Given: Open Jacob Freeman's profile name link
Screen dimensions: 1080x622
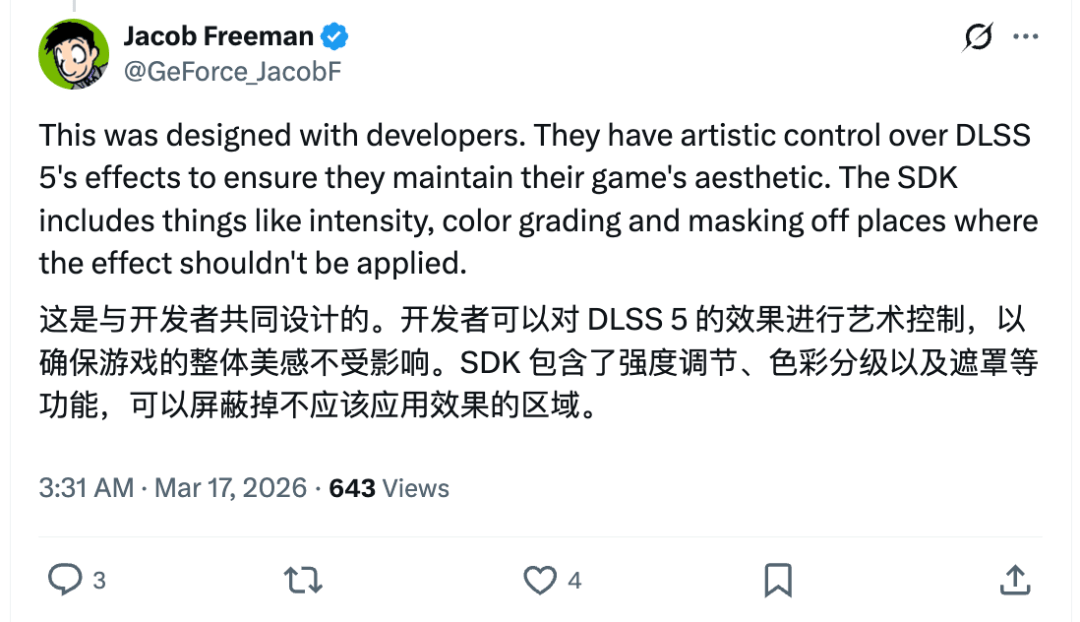Looking at the screenshot, I should click(218, 37).
